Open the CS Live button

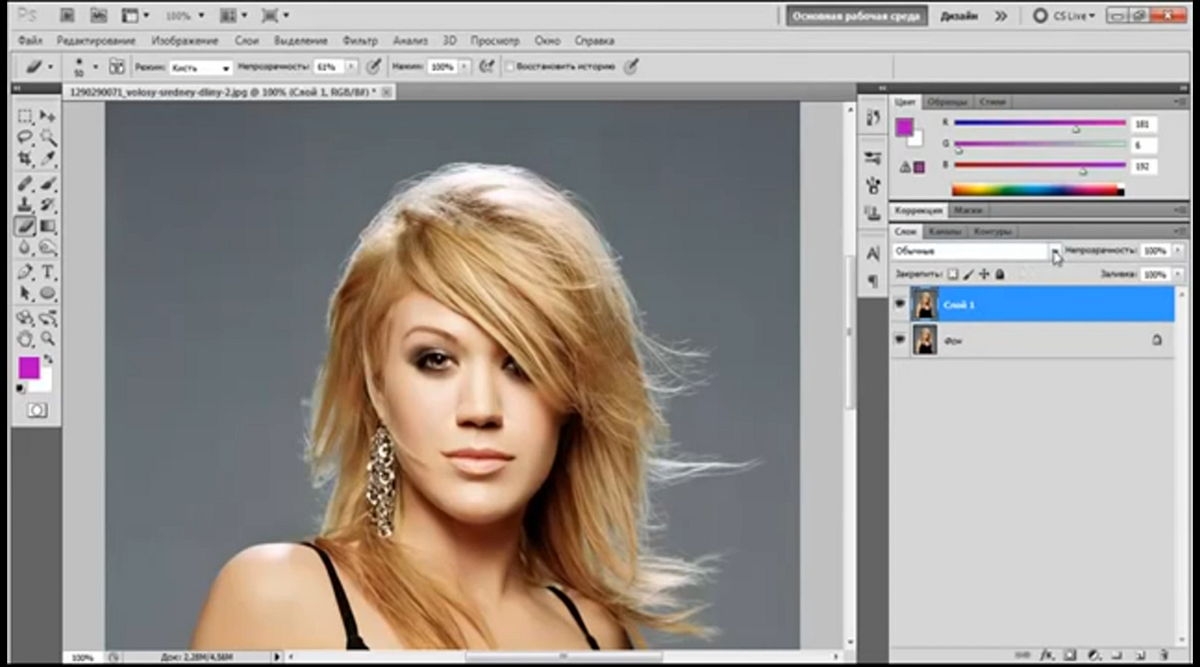[1064, 16]
